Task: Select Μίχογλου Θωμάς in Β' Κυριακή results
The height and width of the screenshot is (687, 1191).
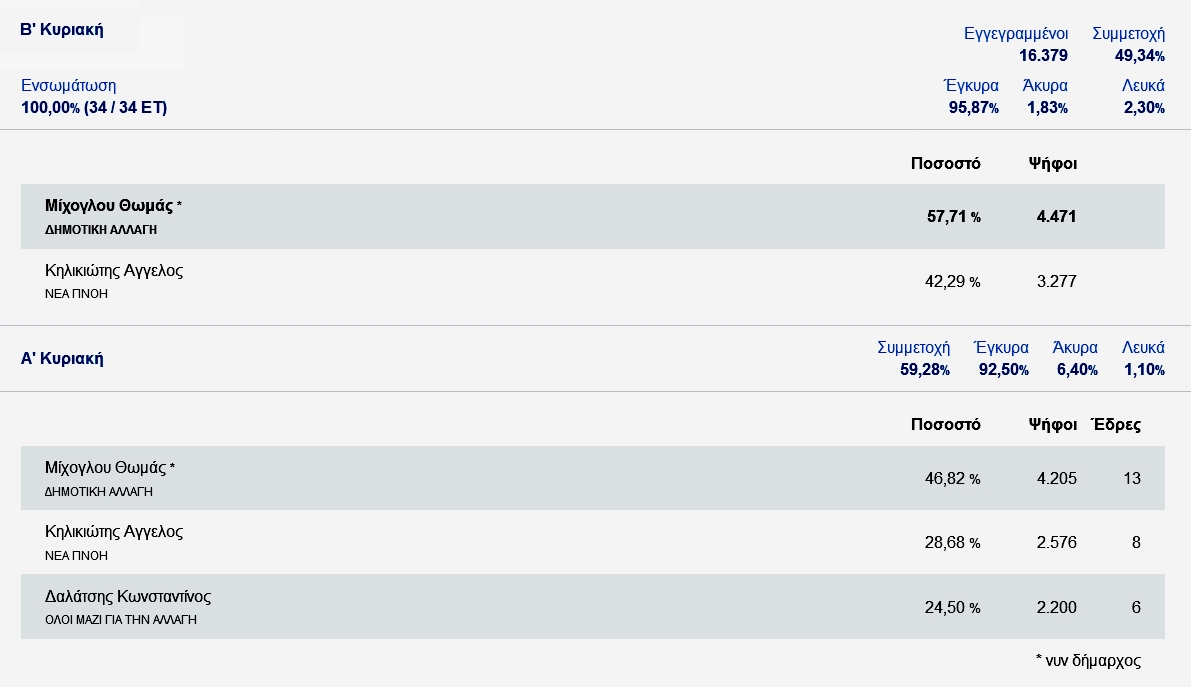Action: coord(109,206)
